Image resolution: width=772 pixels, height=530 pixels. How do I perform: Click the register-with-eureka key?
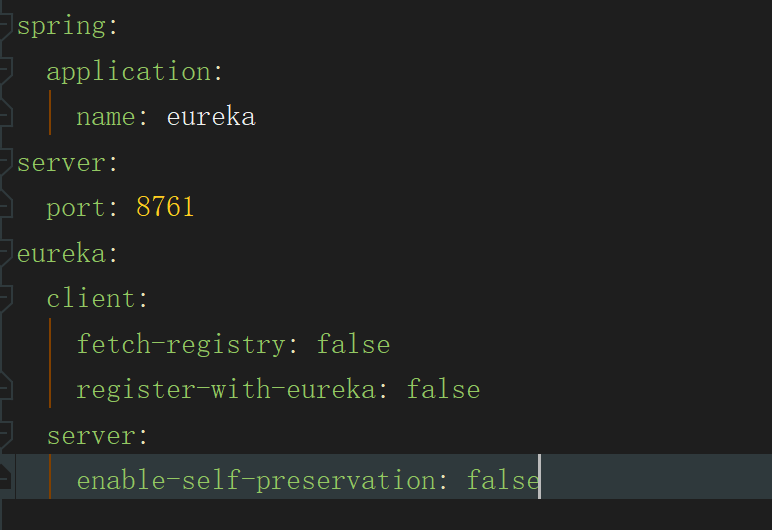225,390
